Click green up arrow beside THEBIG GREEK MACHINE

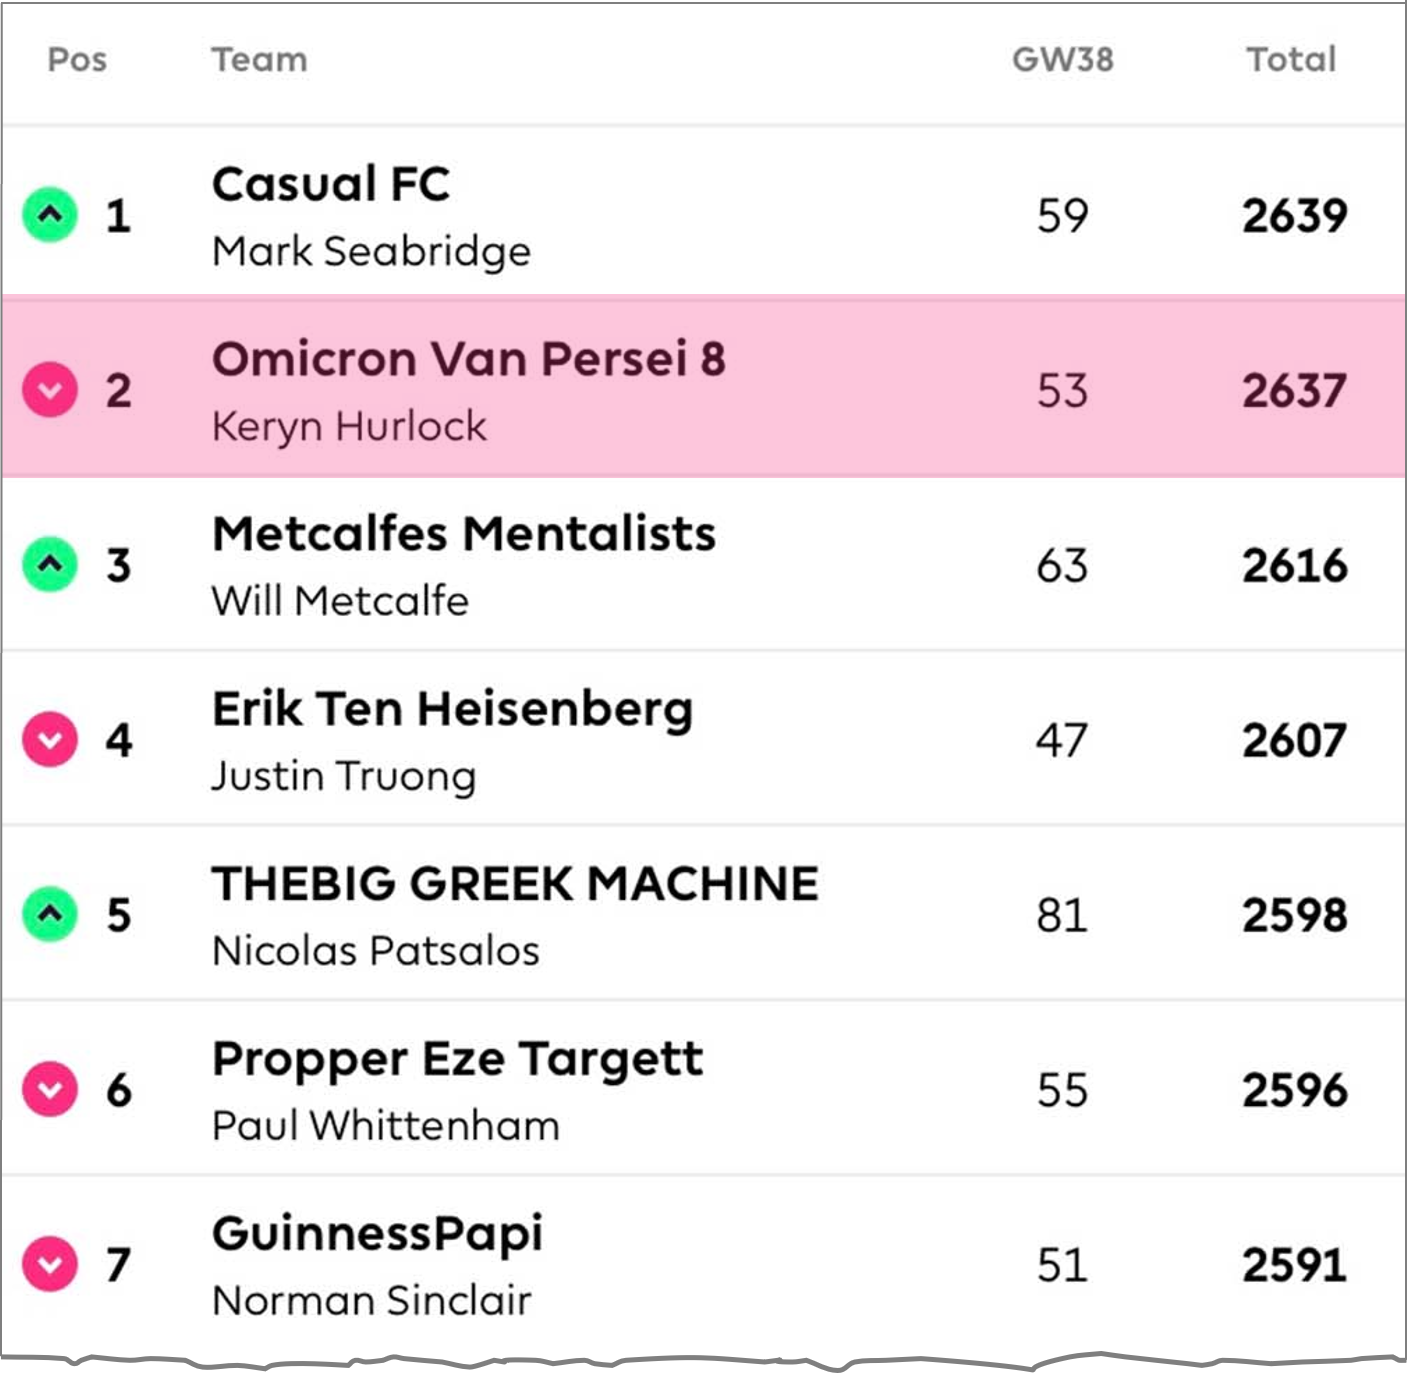coord(50,915)
